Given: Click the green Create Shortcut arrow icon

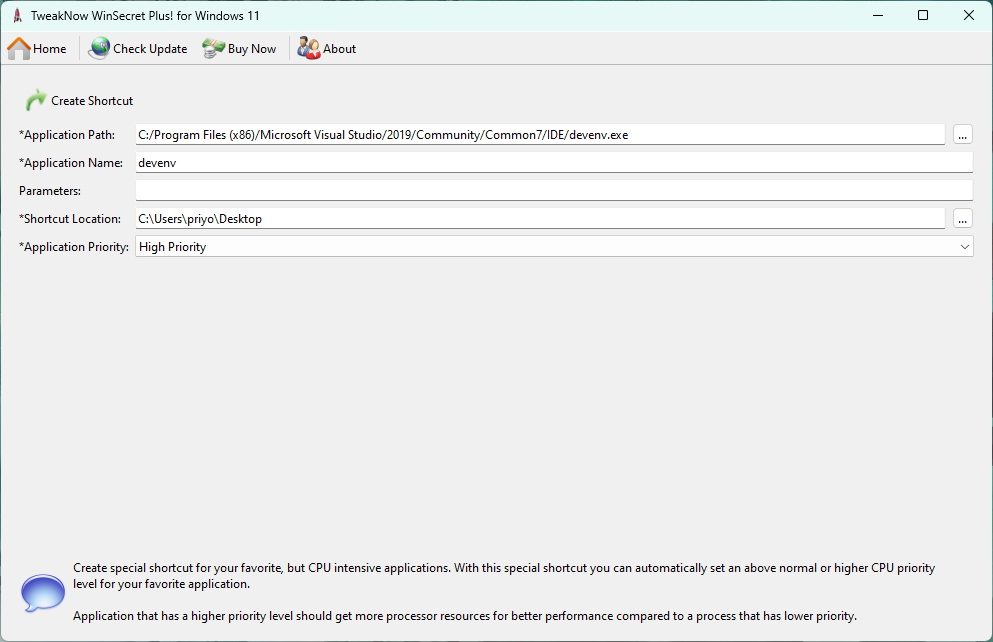Looking at the screenshot, I should tap(35, 100).
